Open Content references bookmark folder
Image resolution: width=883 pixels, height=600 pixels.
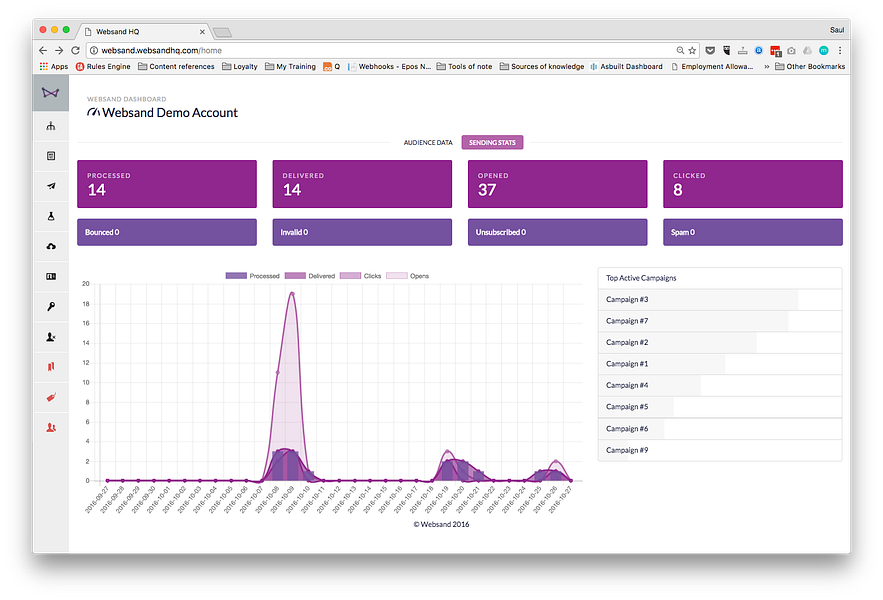pyautogui.click(x=176, y=66)
